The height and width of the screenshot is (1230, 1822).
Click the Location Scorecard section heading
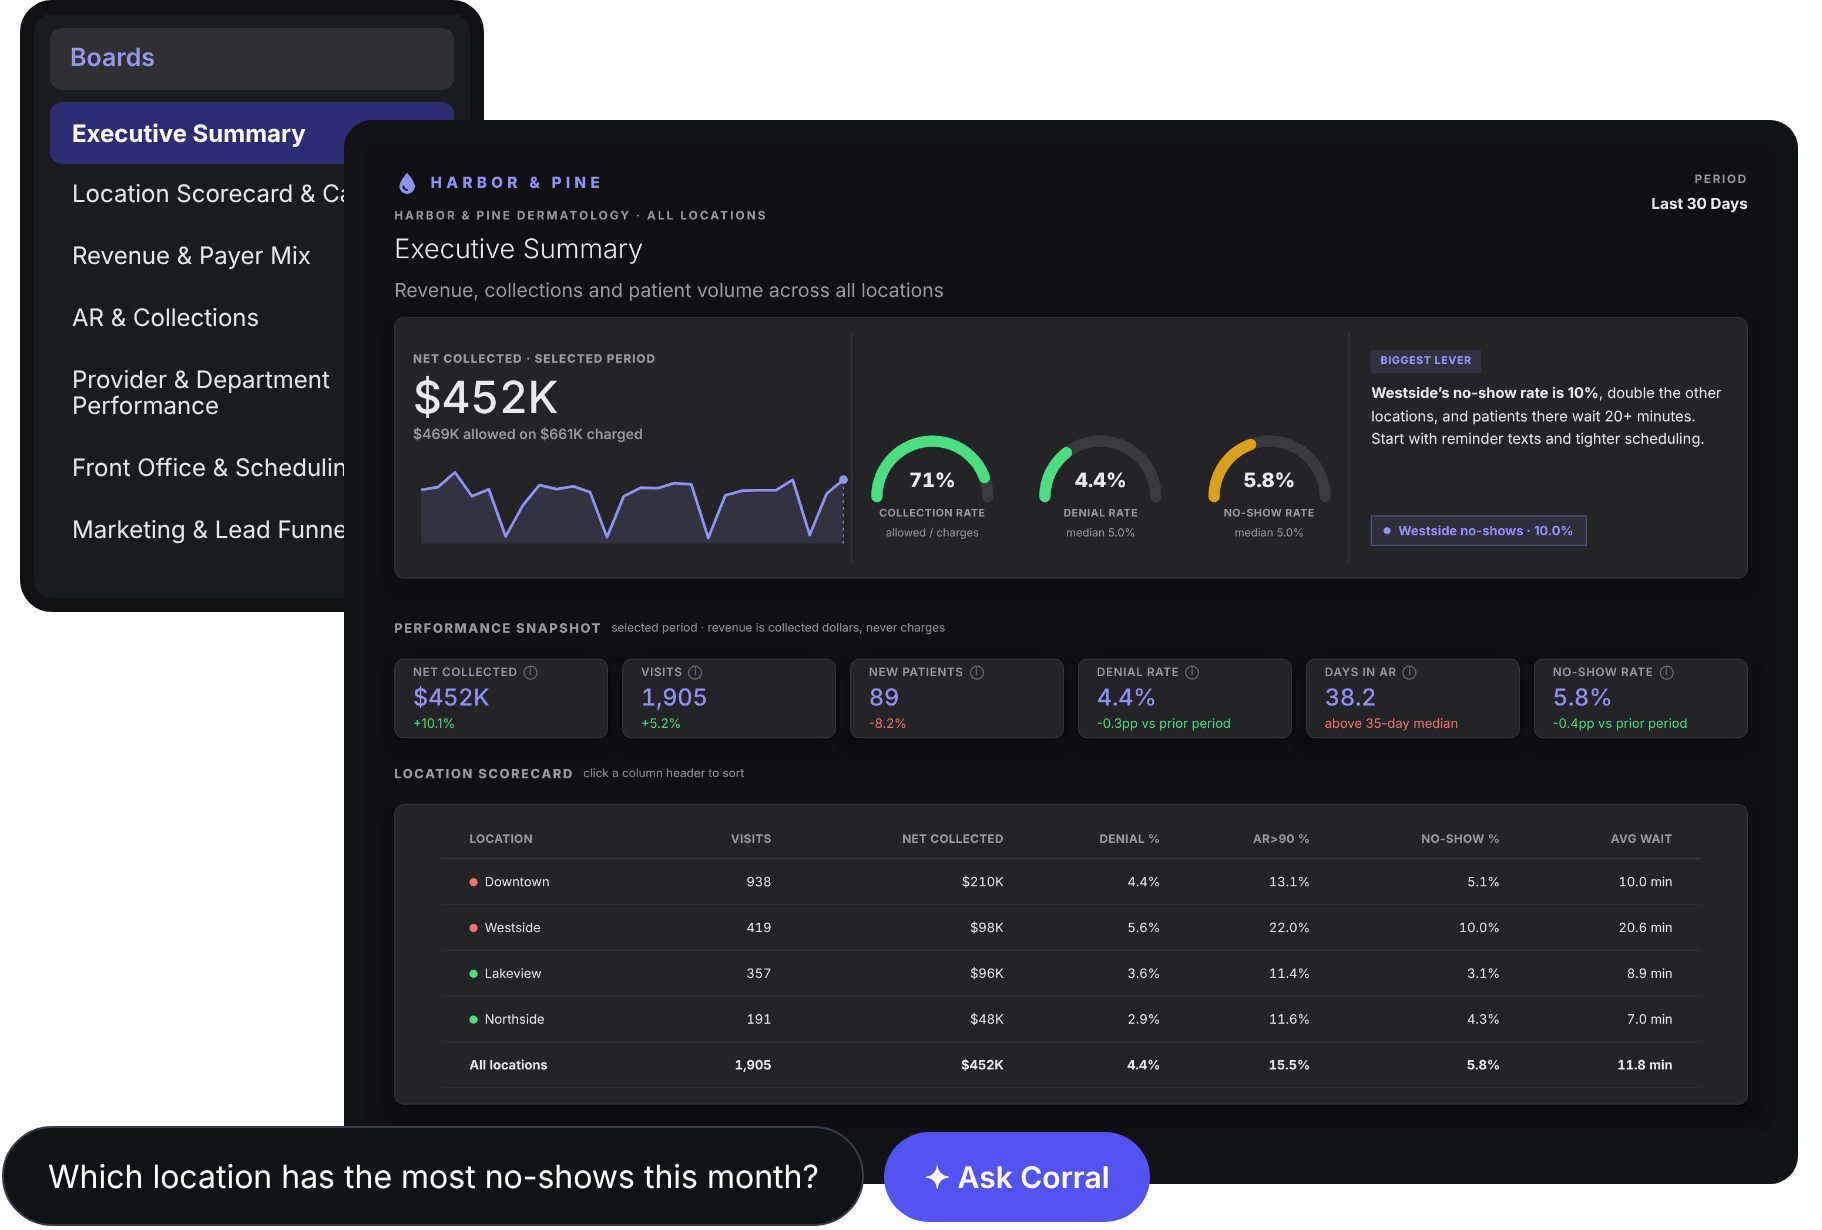[x=483, y=774]
